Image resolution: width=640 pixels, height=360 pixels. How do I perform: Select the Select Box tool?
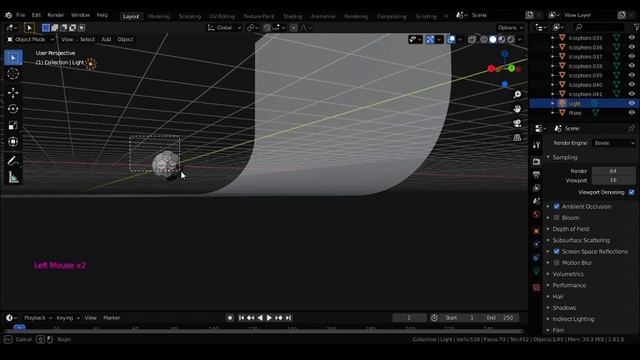coord(13,58)
